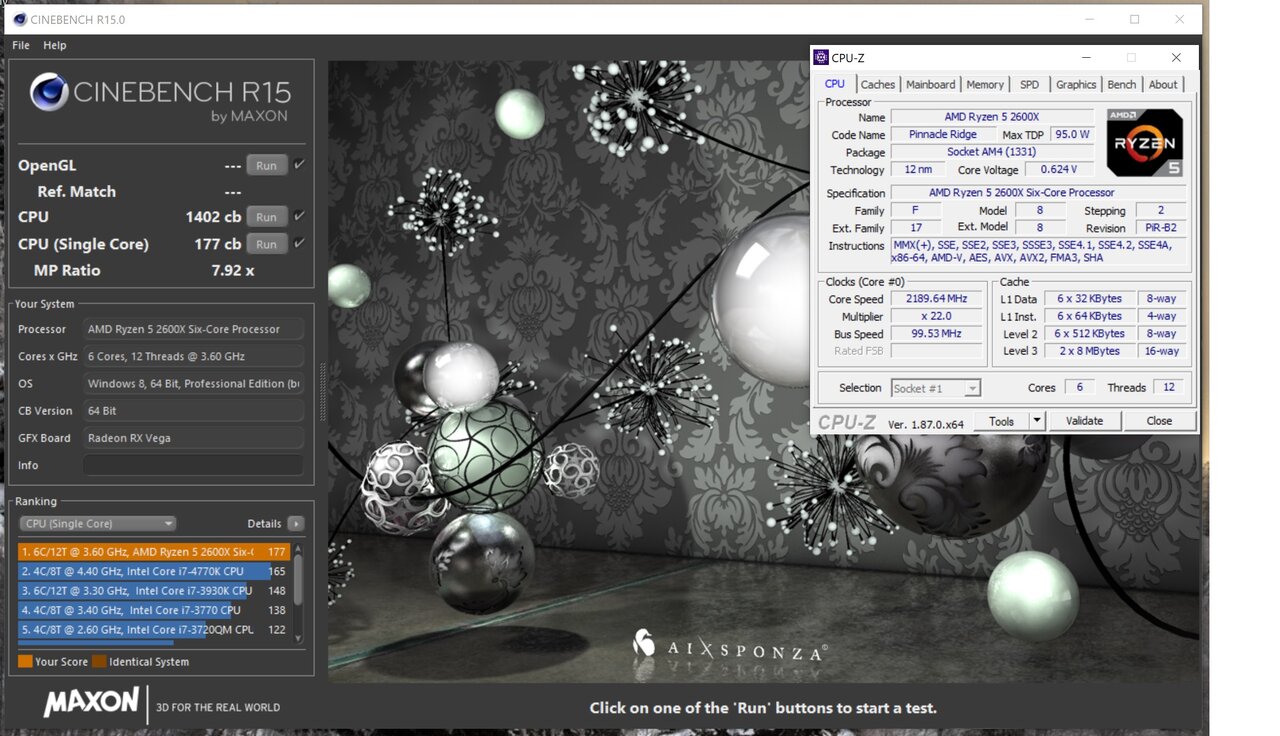
Task: Click the brown Identical System legend swatch
Action: click(100, 661)
